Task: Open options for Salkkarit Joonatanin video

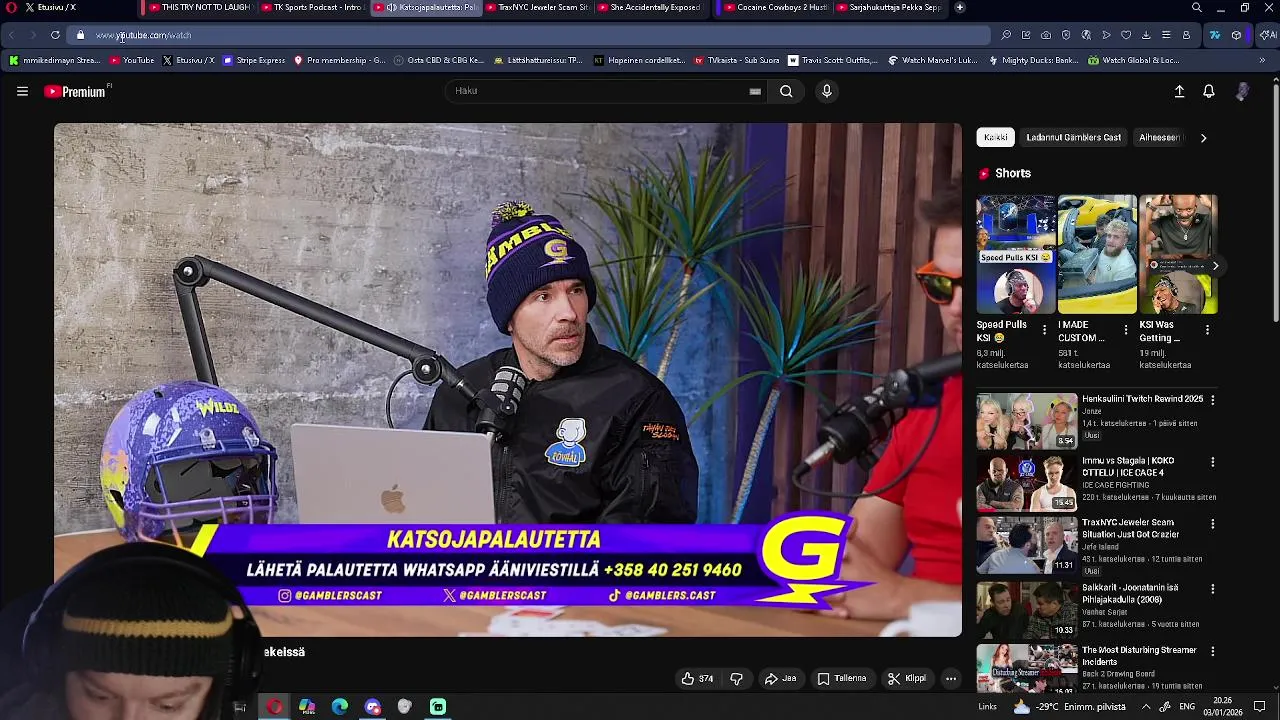Action: click(1212, 589)
